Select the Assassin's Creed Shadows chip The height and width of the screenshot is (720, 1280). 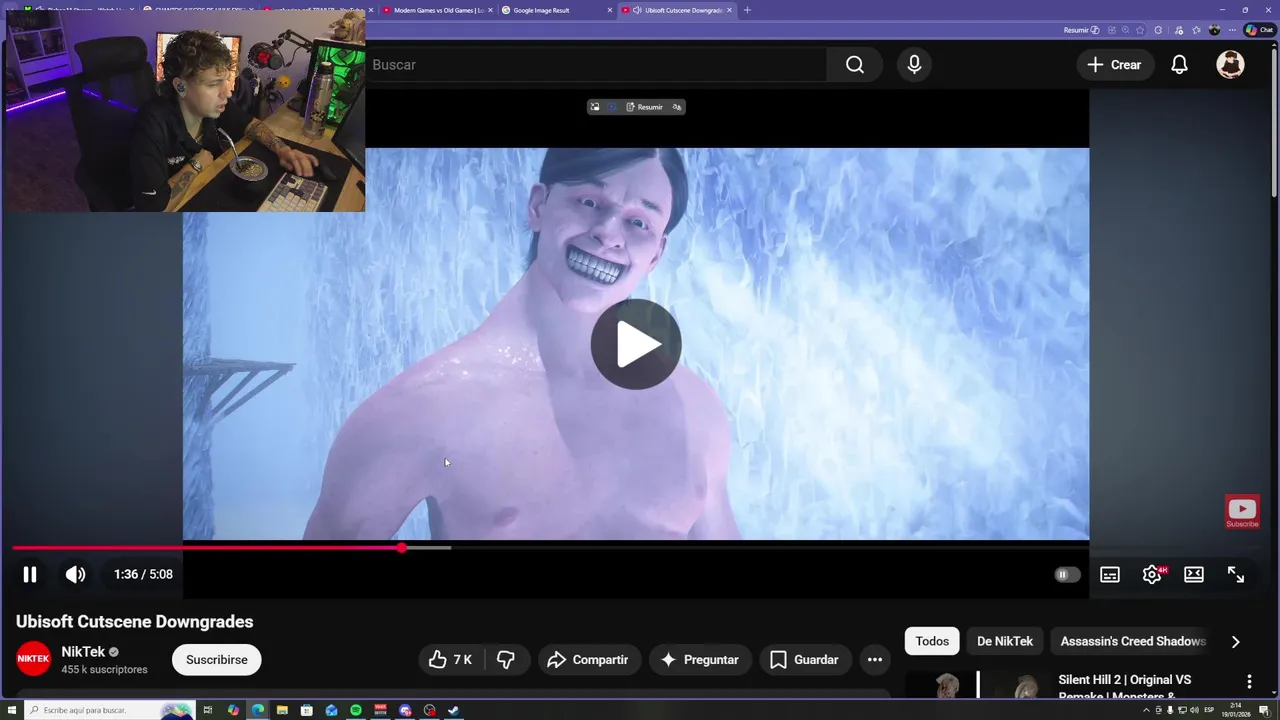click(1133, 641)
